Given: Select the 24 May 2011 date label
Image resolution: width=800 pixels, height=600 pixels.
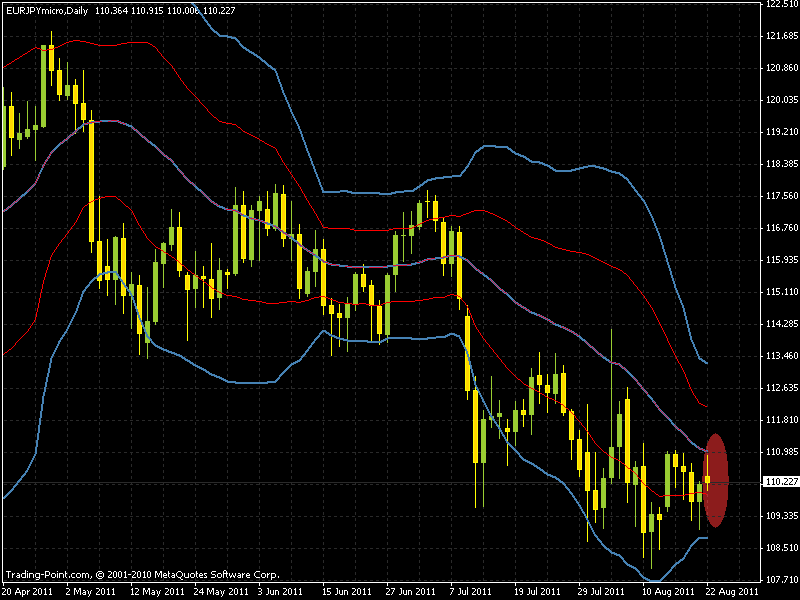Looking at the screenshot, I should click(x=221, y=592).
